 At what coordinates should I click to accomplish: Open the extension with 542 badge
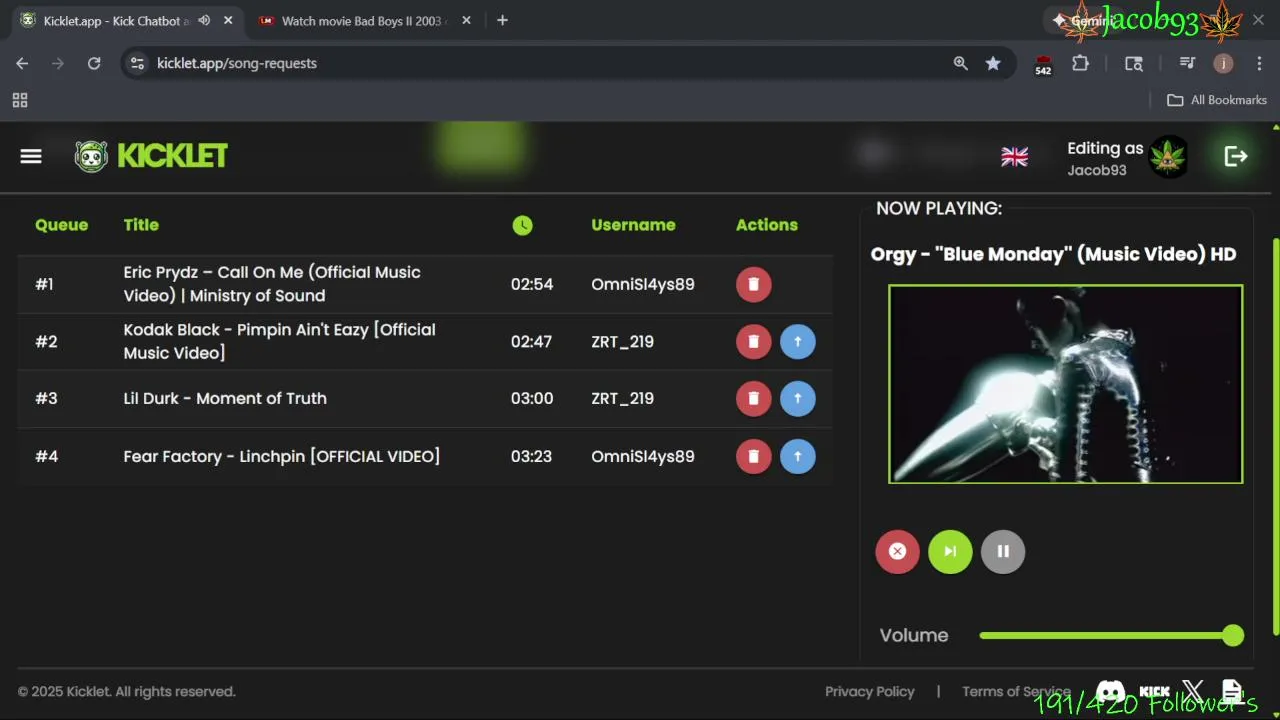point(1043,65)
